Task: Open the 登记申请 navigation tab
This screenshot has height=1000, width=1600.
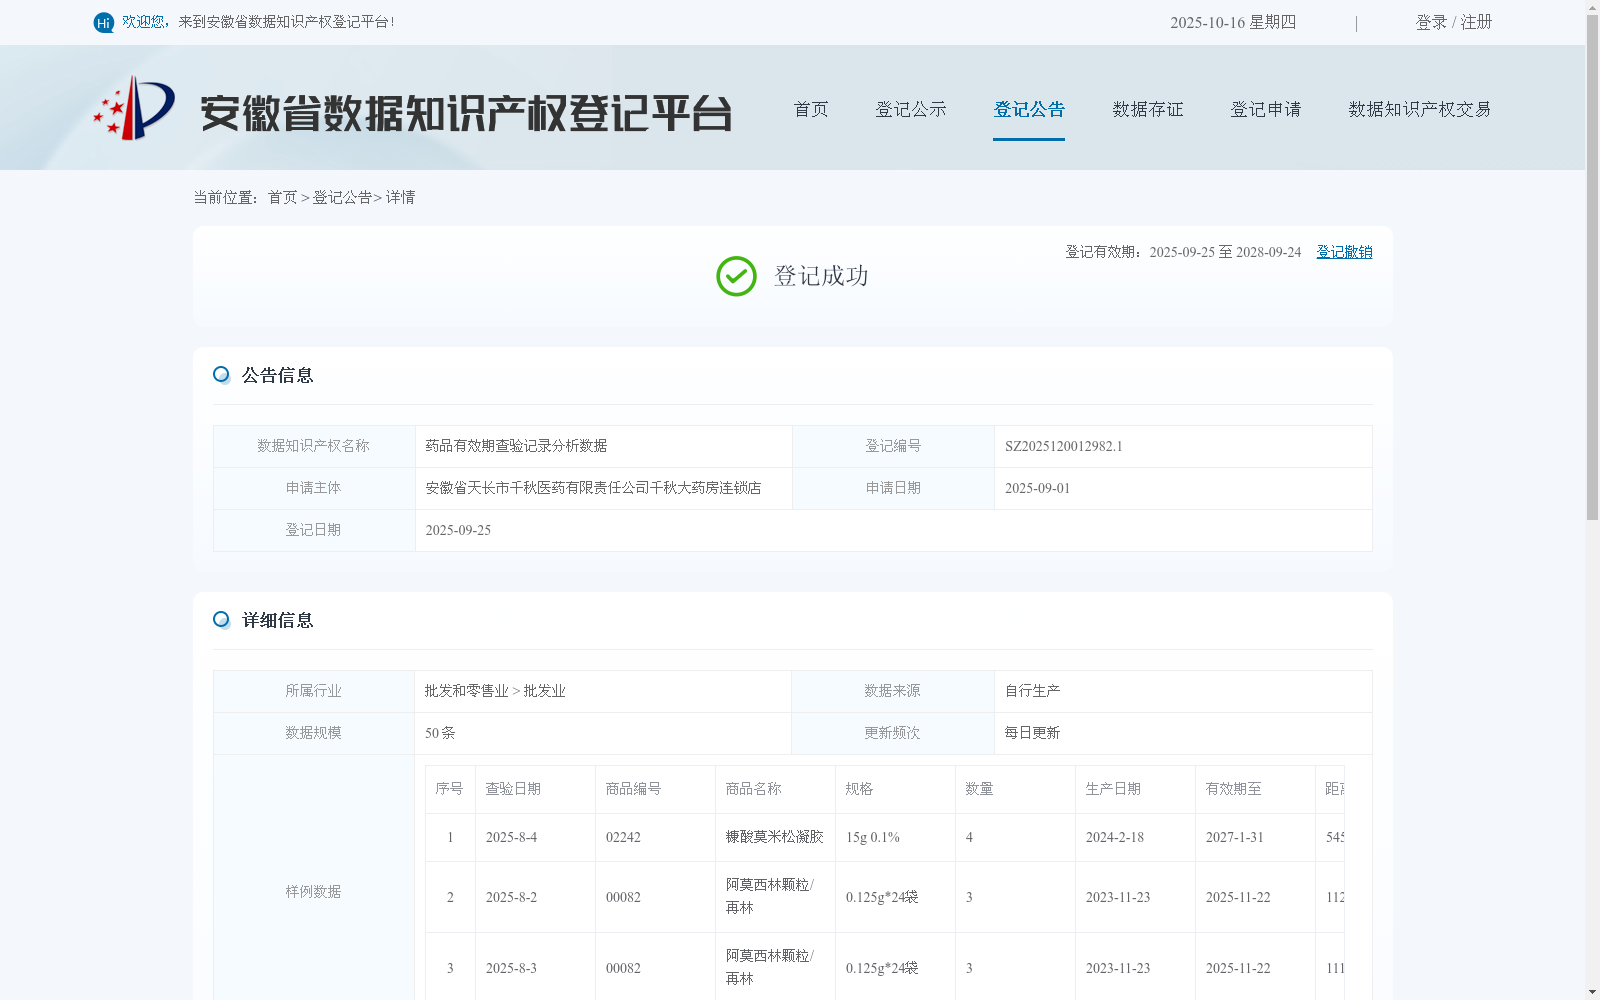Action: click(1266, 109)
